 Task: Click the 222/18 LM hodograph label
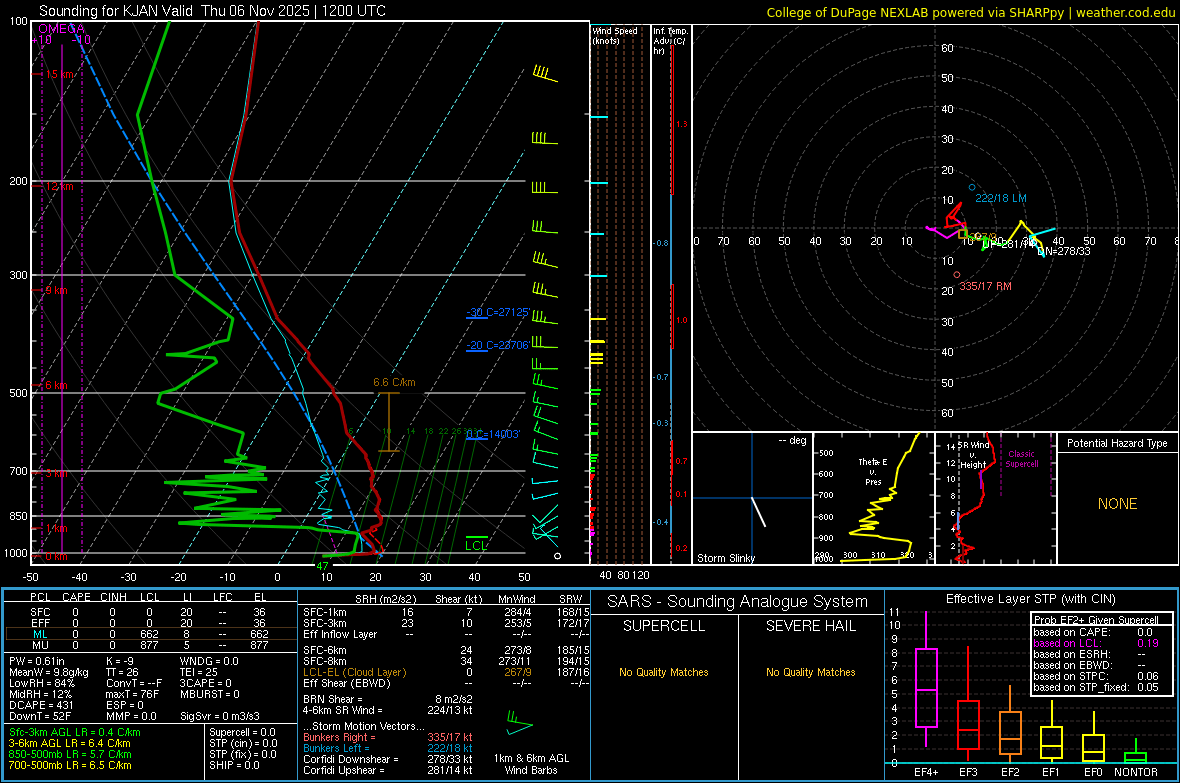(1001, 198)
